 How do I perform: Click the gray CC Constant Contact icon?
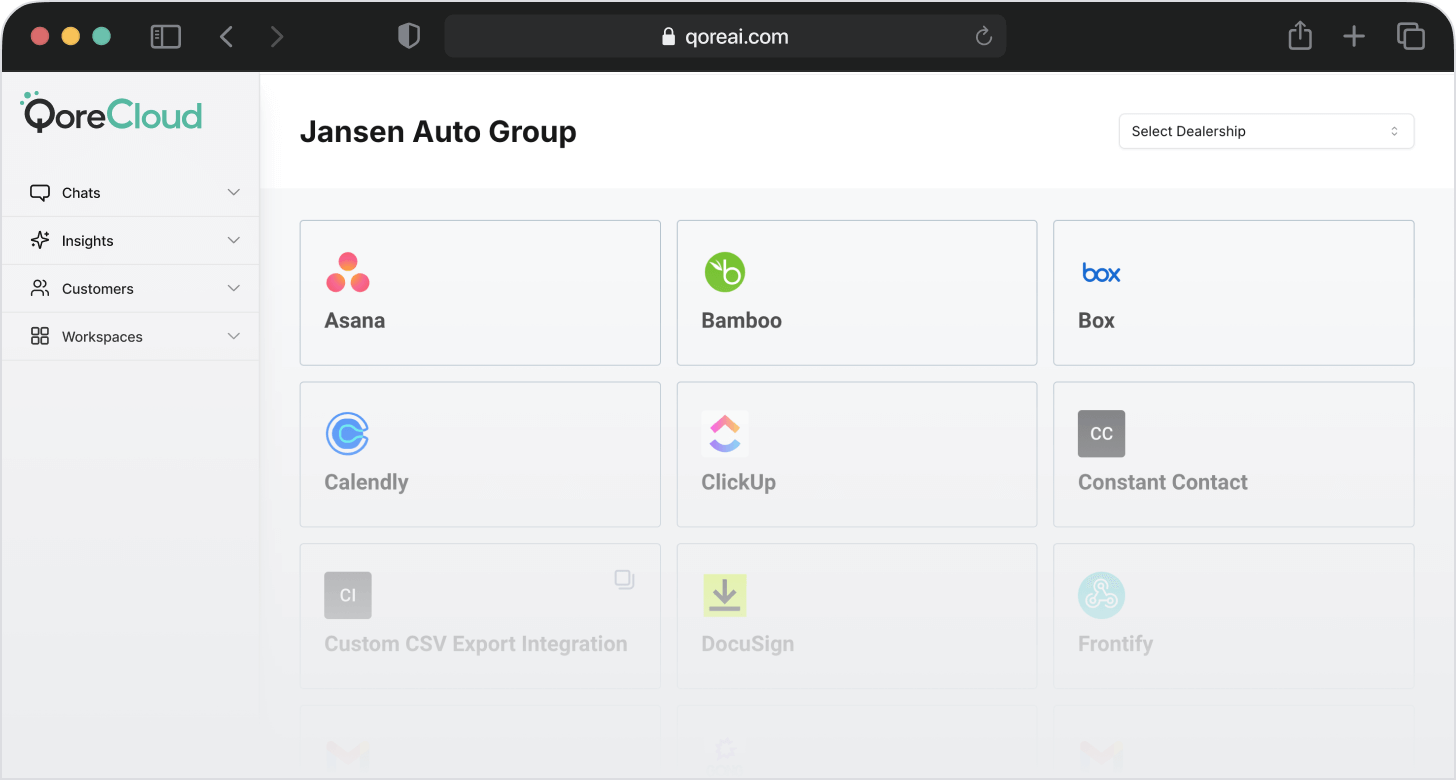click(x=1101, y=434)
